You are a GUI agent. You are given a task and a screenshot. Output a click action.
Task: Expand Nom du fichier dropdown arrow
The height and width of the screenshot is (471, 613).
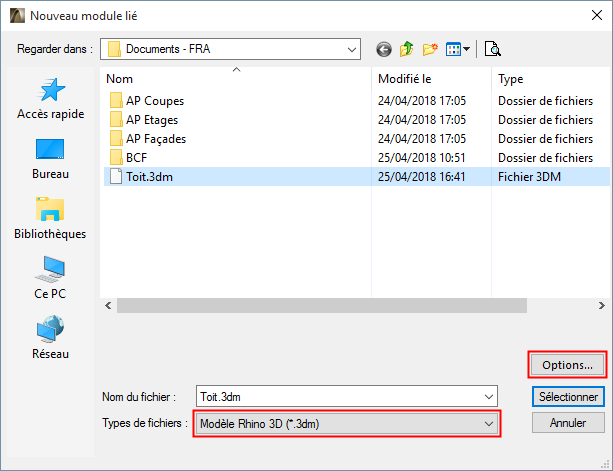(x=489, y=397)
